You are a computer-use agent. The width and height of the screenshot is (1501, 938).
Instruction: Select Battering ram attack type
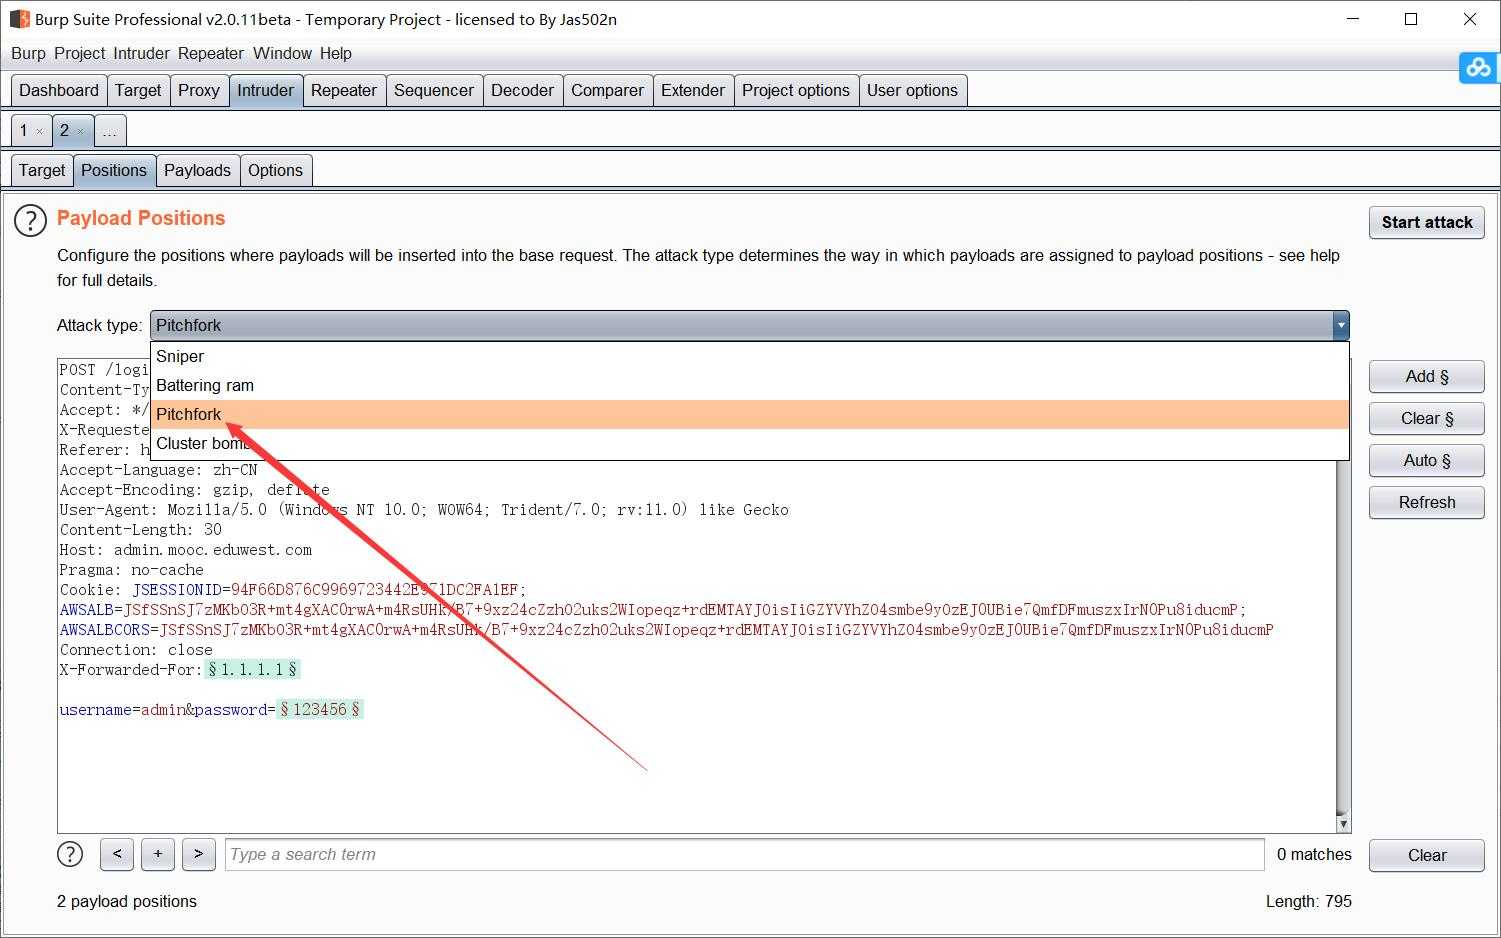pos(749,386)
